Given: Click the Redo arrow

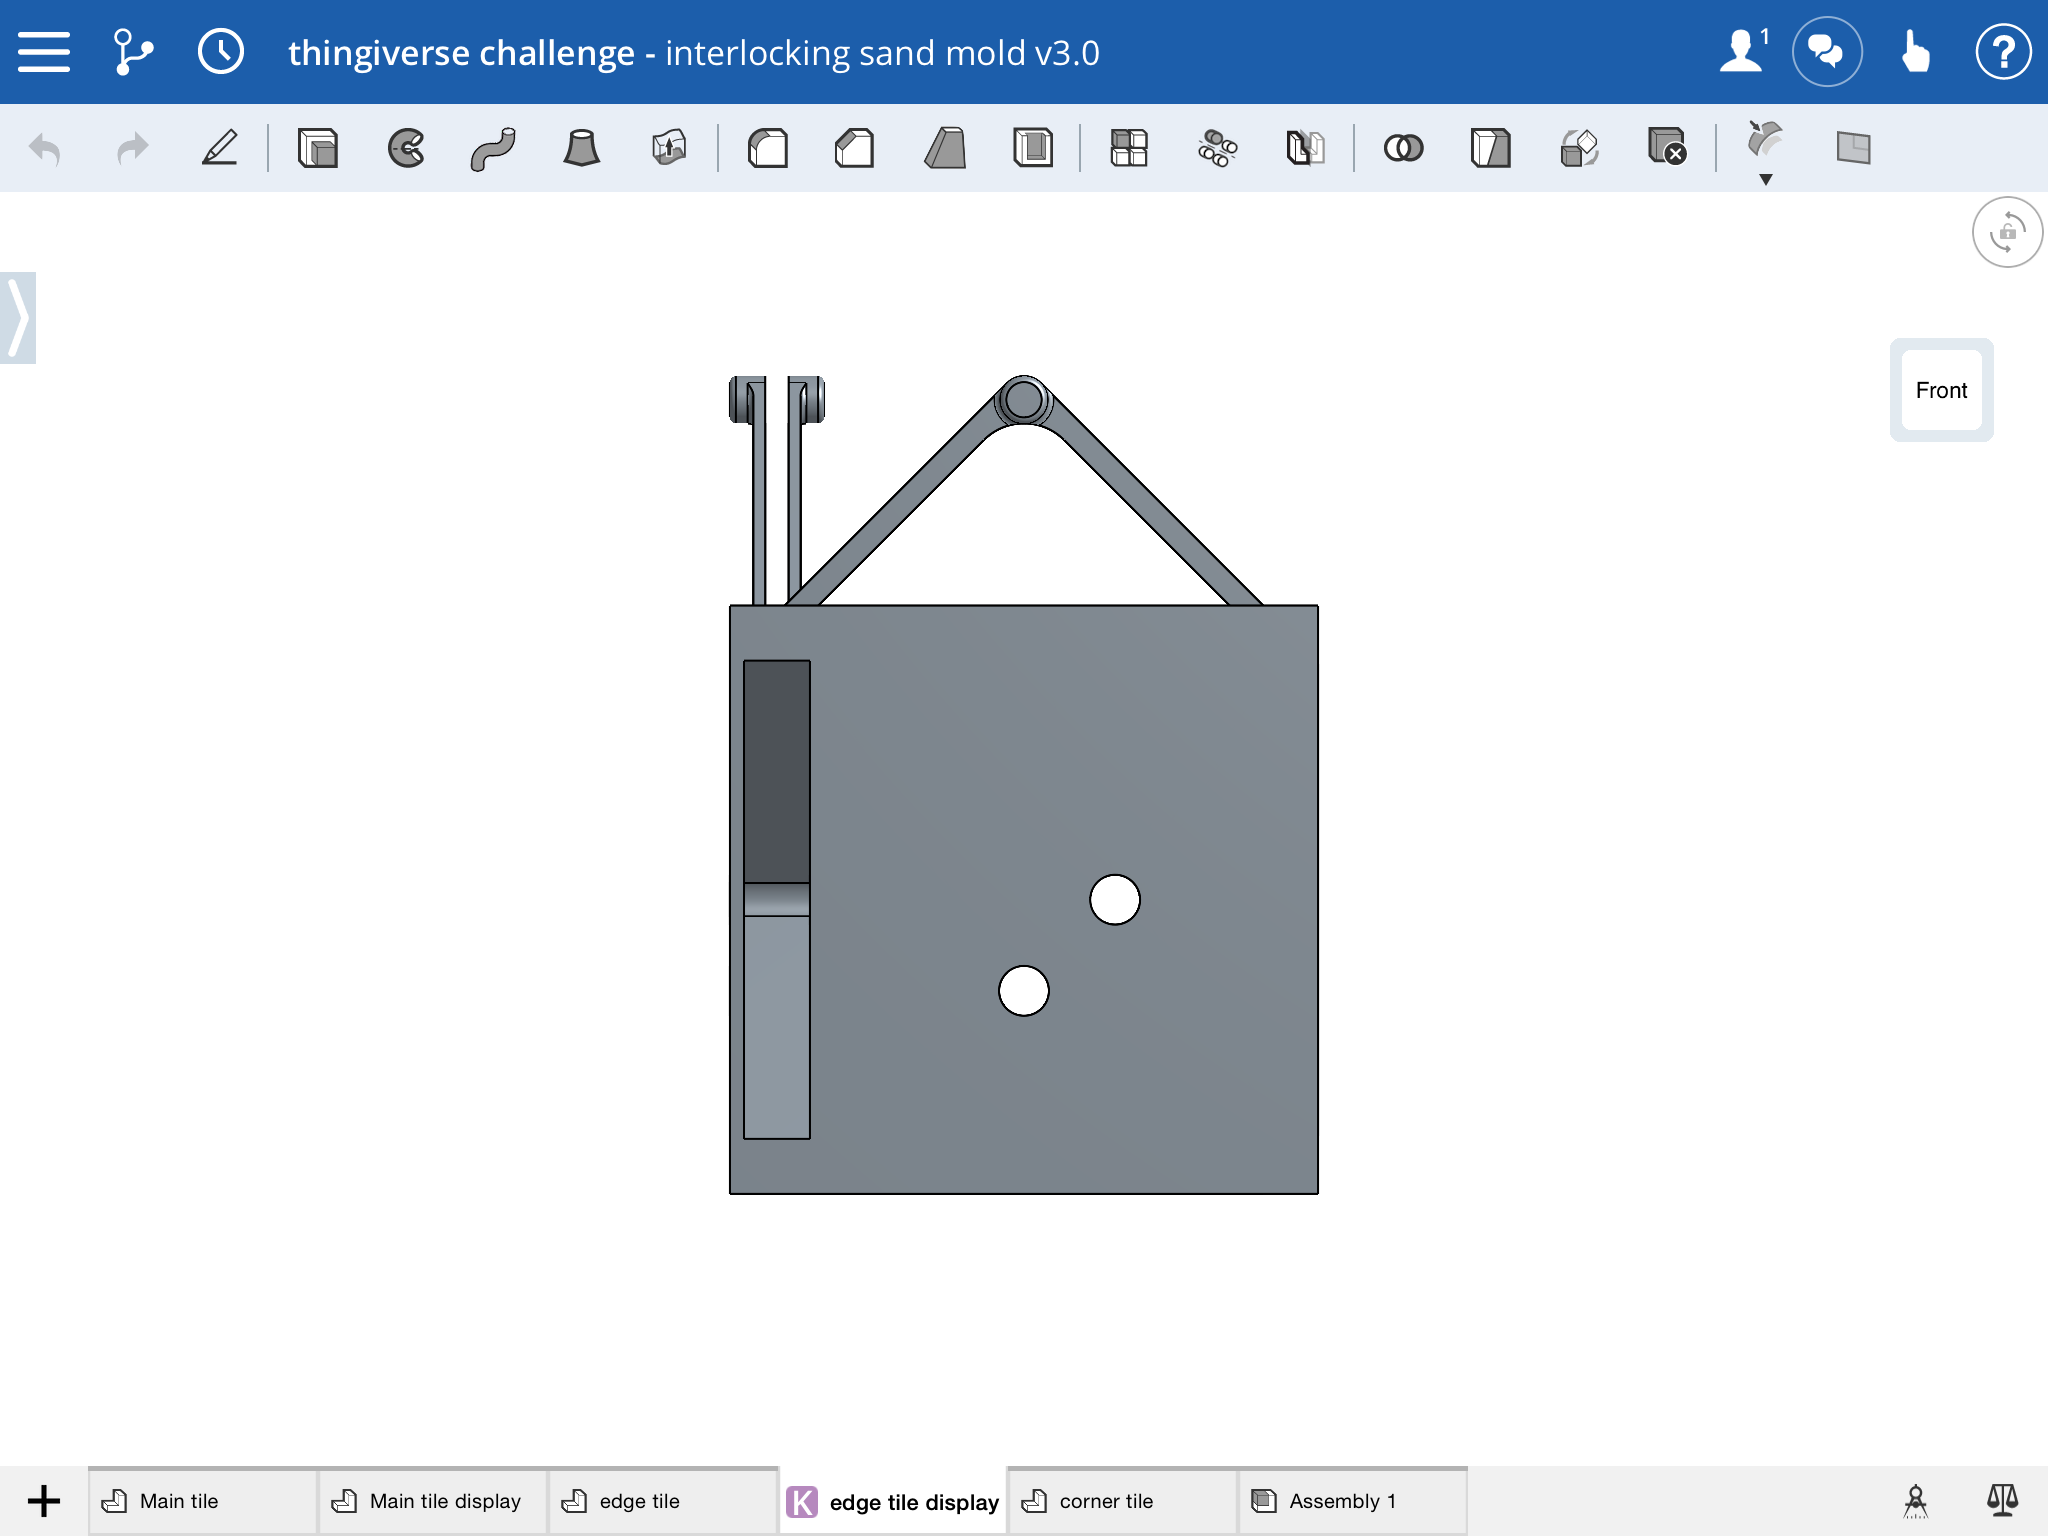Looking at the screenshot, I should point(132,149).
